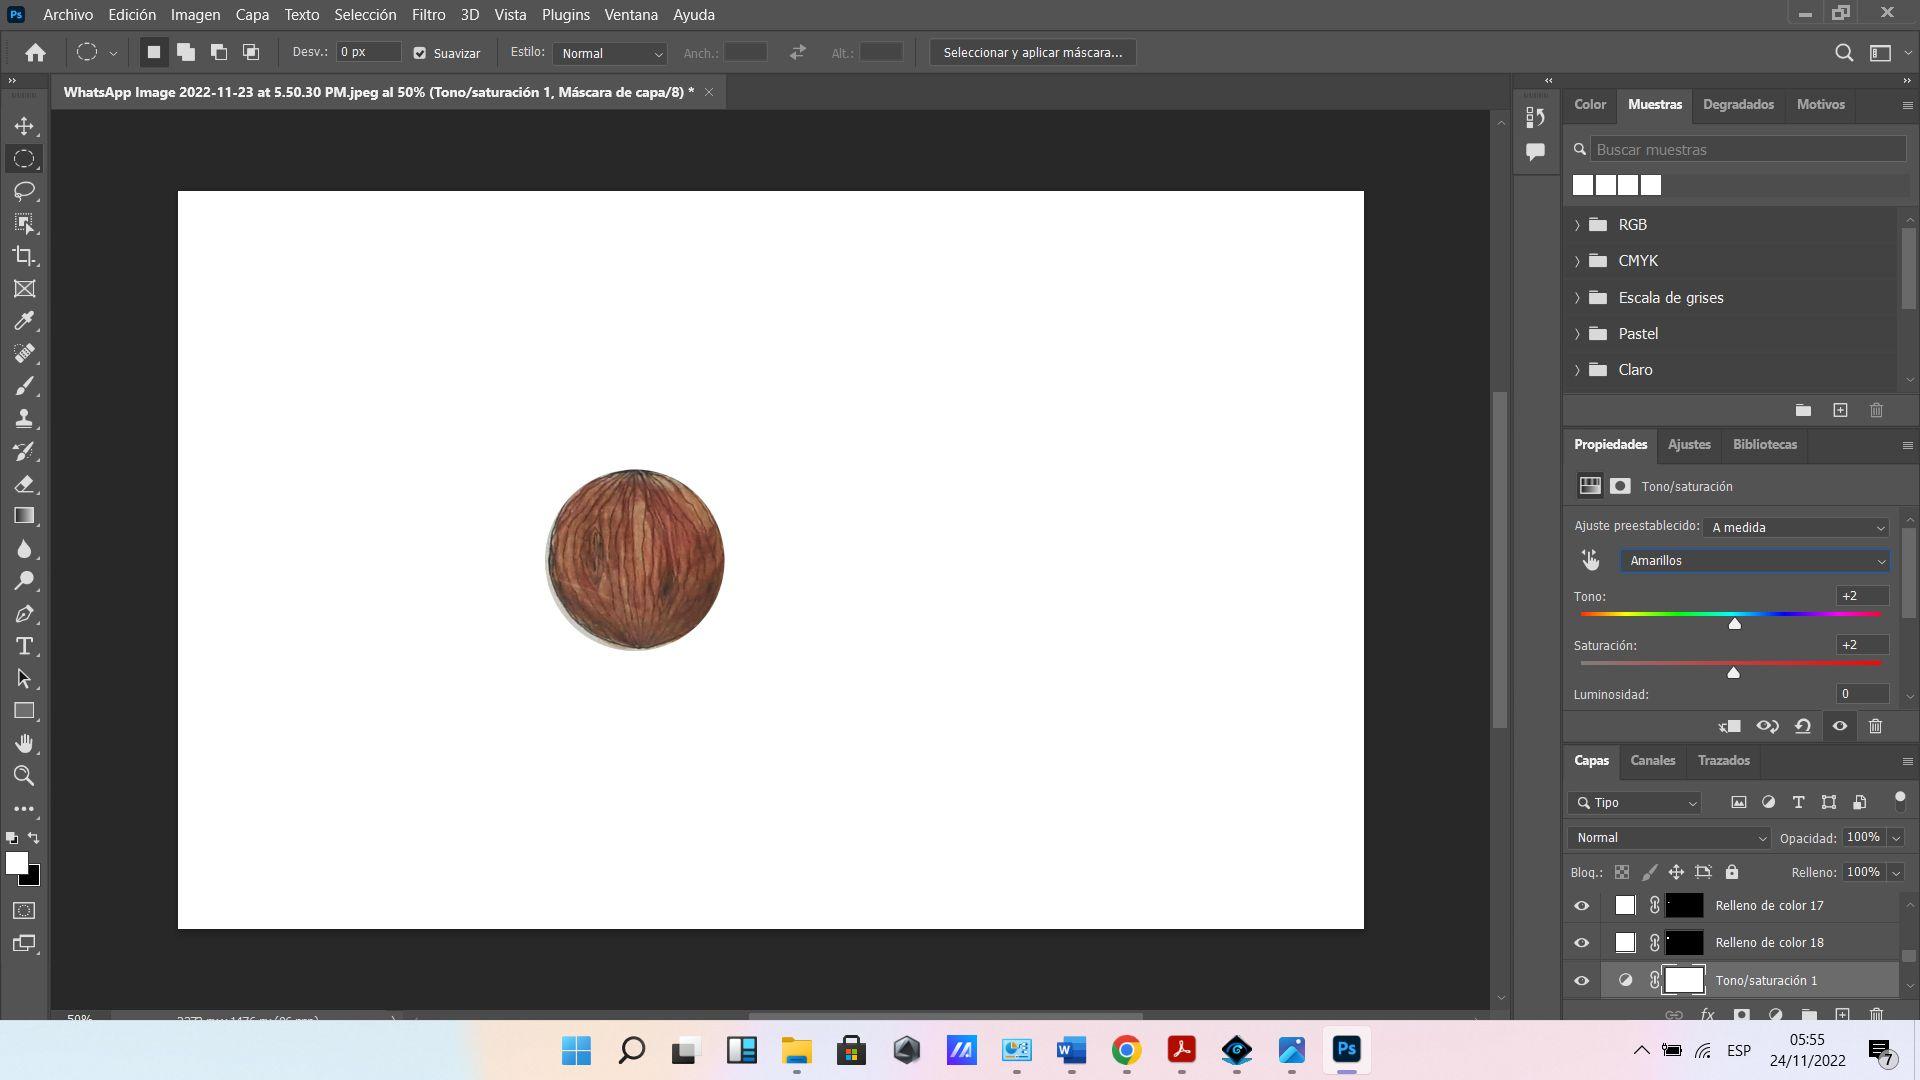Select the Hand tool

[24, 743]
